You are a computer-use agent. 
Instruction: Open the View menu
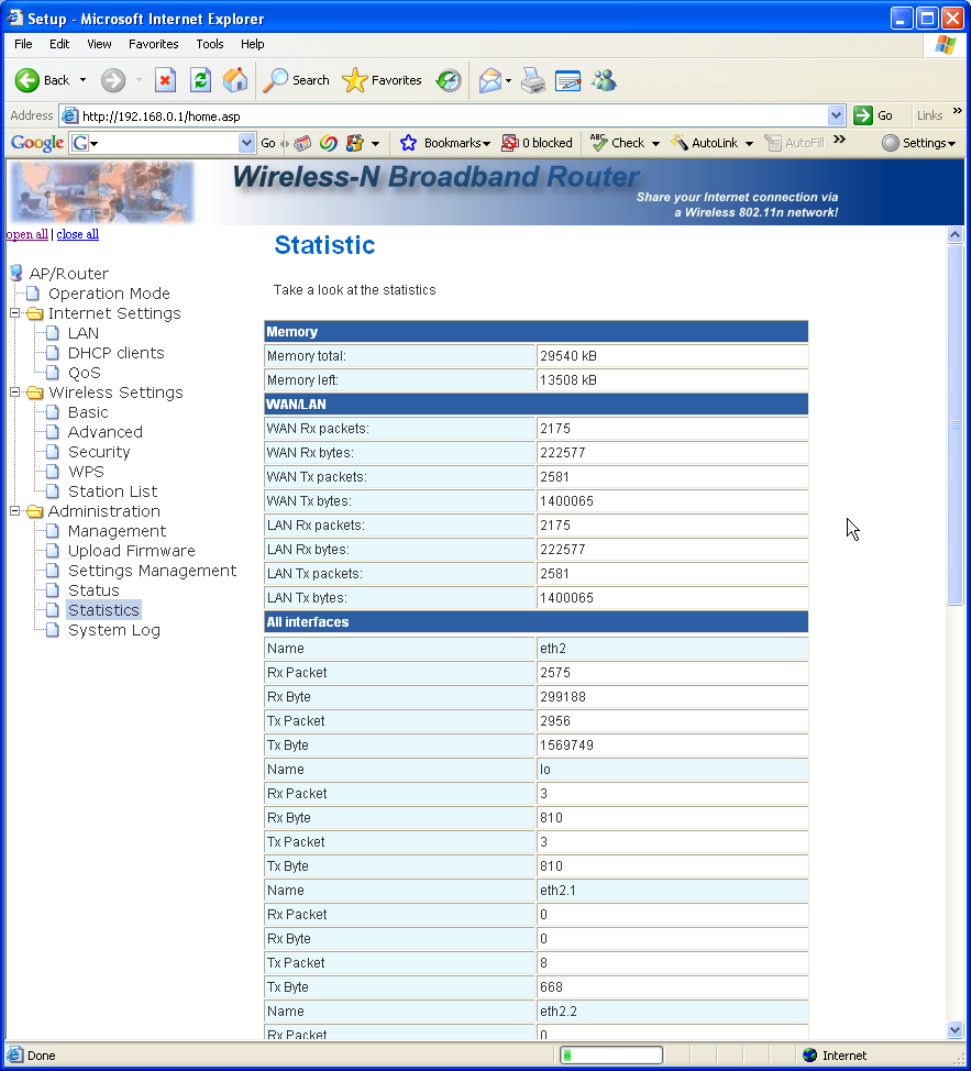(x=99, y=44)
